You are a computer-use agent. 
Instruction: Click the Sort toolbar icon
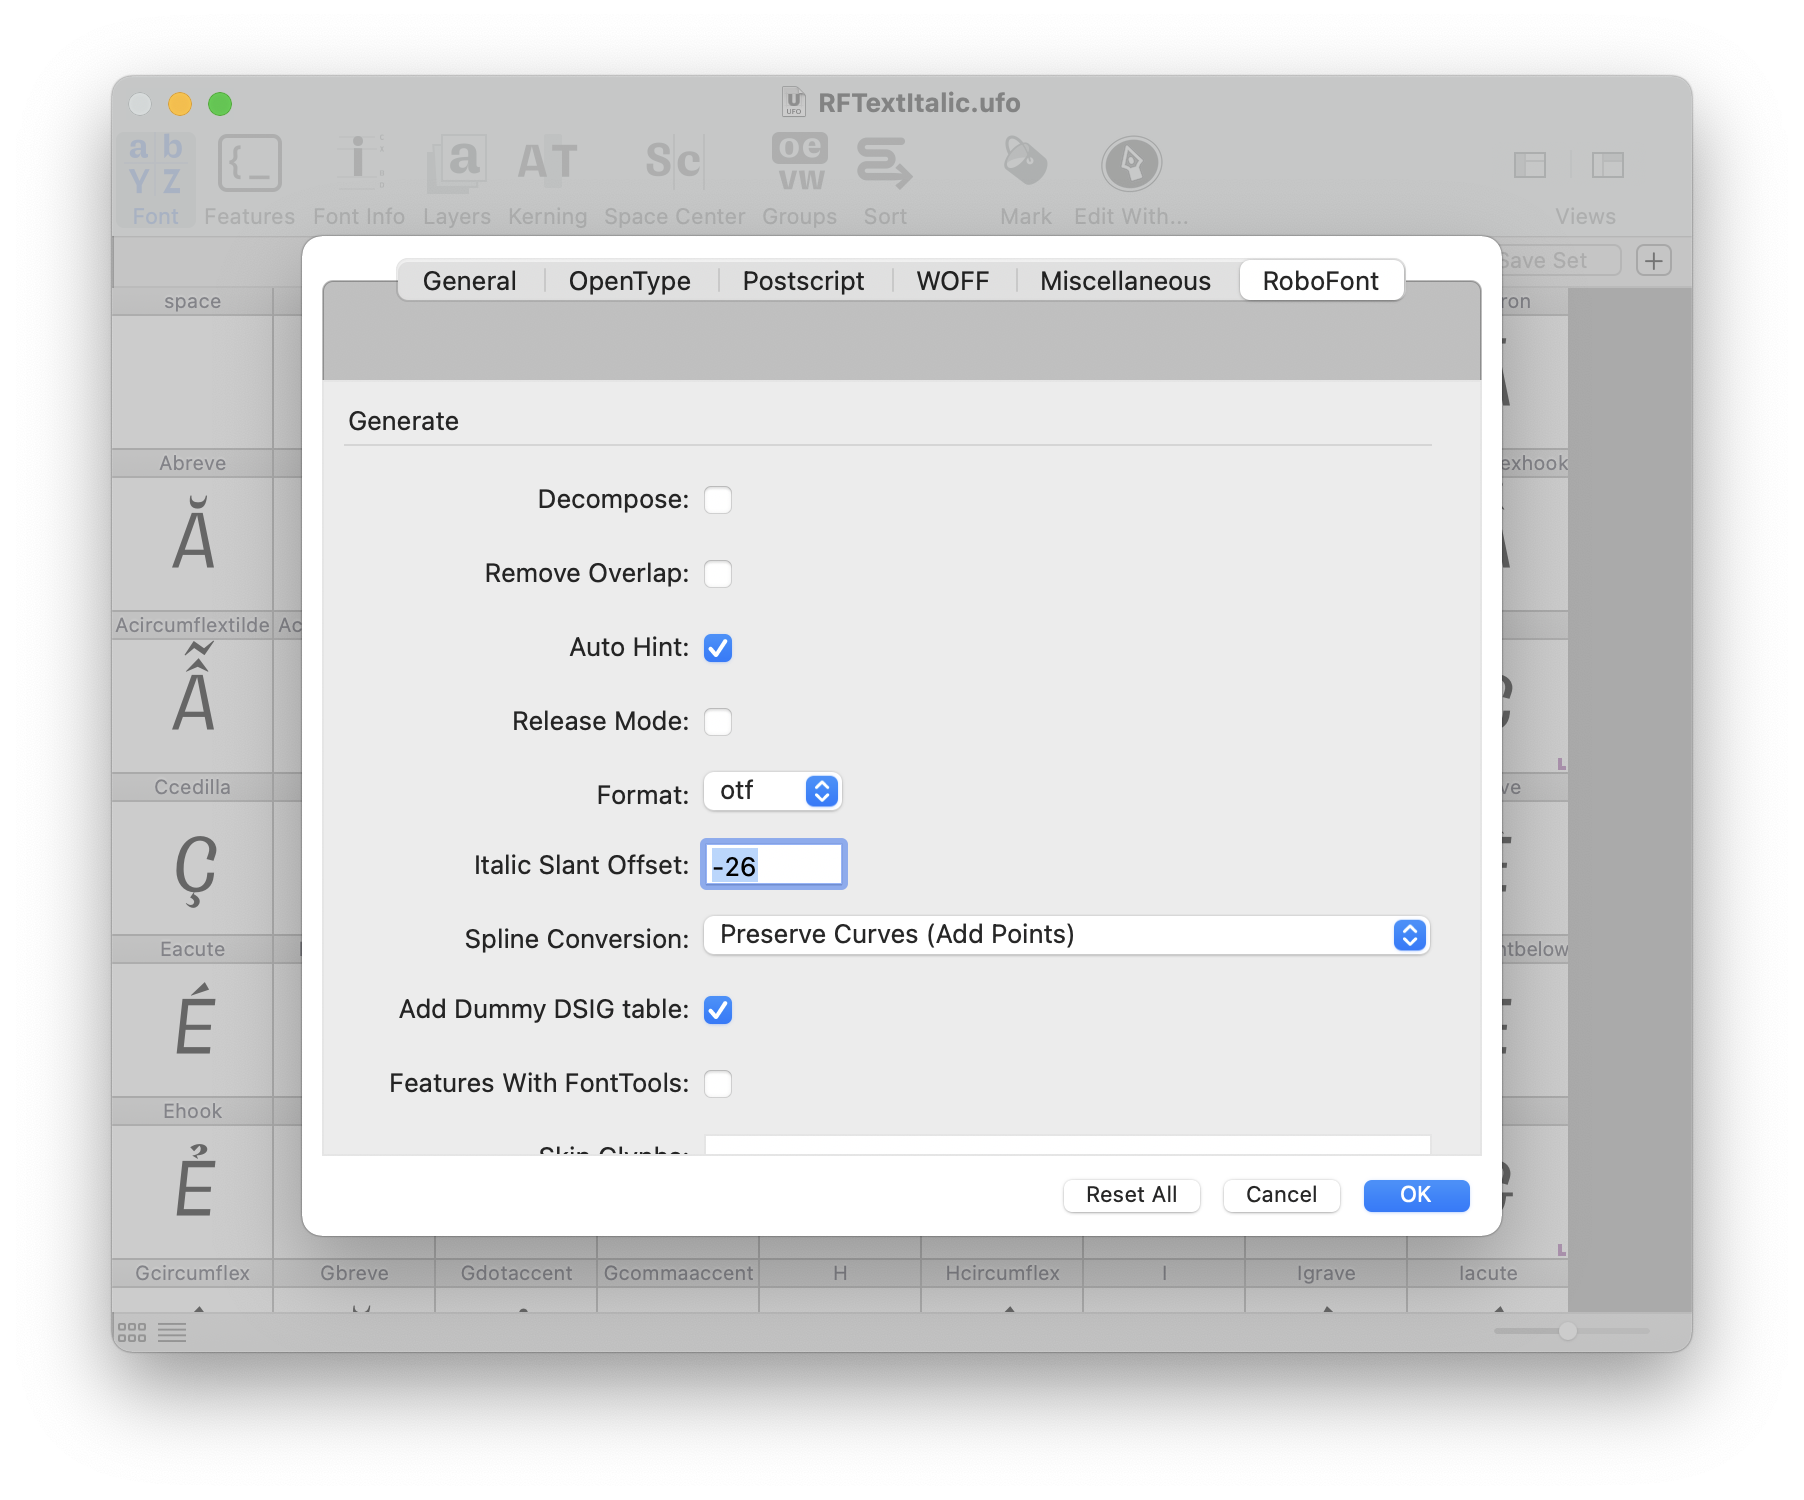tap(884, 179)
